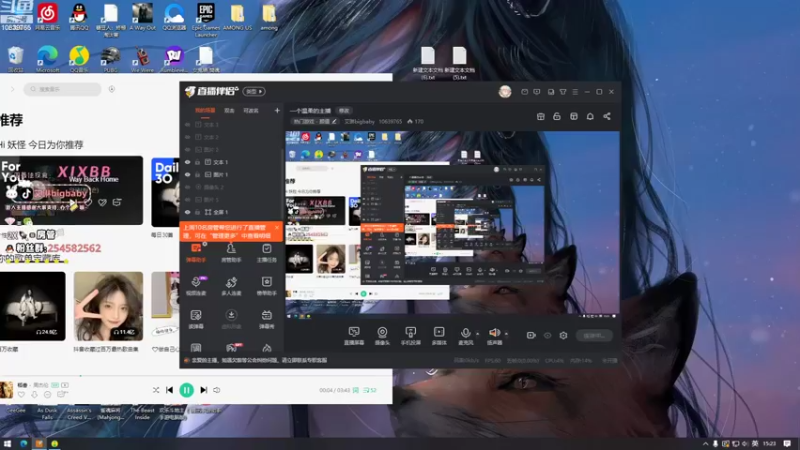Toggle visibility of 文本 1 source
This screenshot has width=800, height=450.
pos(187,162)
